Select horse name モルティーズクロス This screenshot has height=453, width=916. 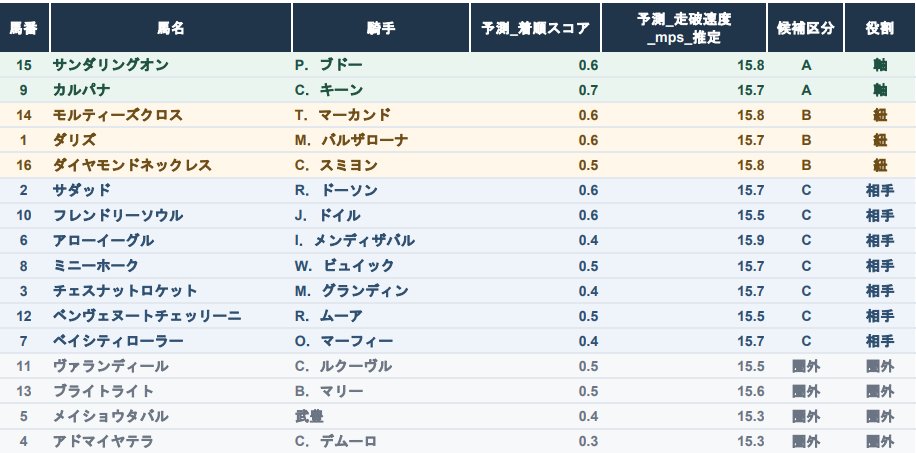tap(117, 115)
